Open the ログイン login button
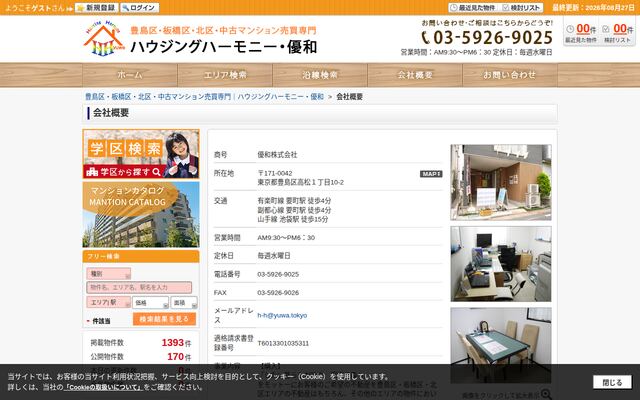Screen dimensions: 640x400 140,8
